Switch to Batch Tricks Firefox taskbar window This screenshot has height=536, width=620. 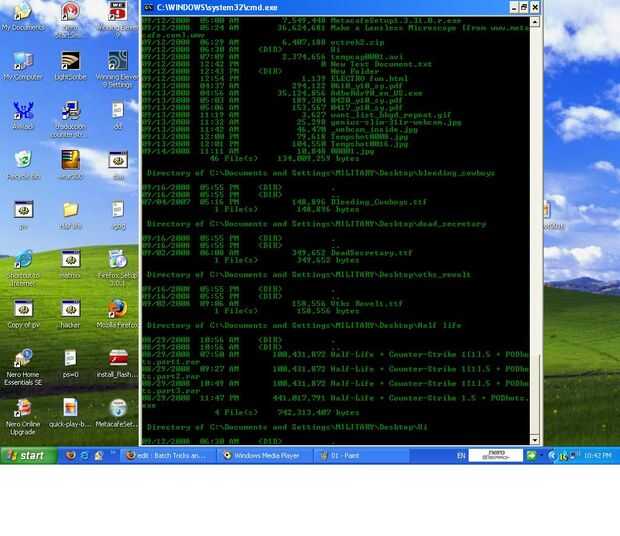(x=167, y=455)
